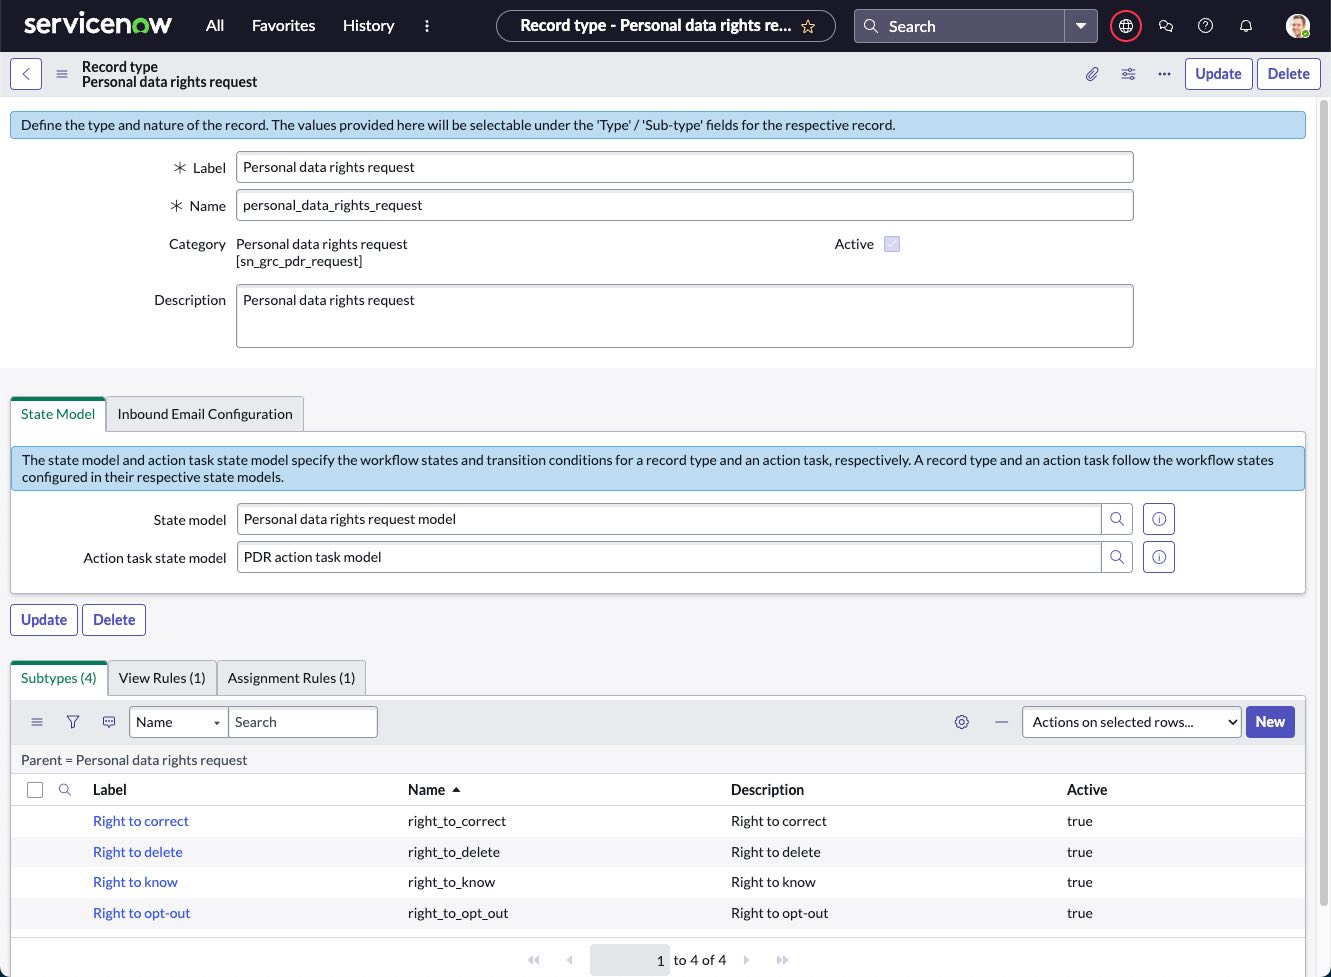This screenshot has height=977, width=1331.
Task: Open the Name search field dropdown
Action: click(179, 722)
